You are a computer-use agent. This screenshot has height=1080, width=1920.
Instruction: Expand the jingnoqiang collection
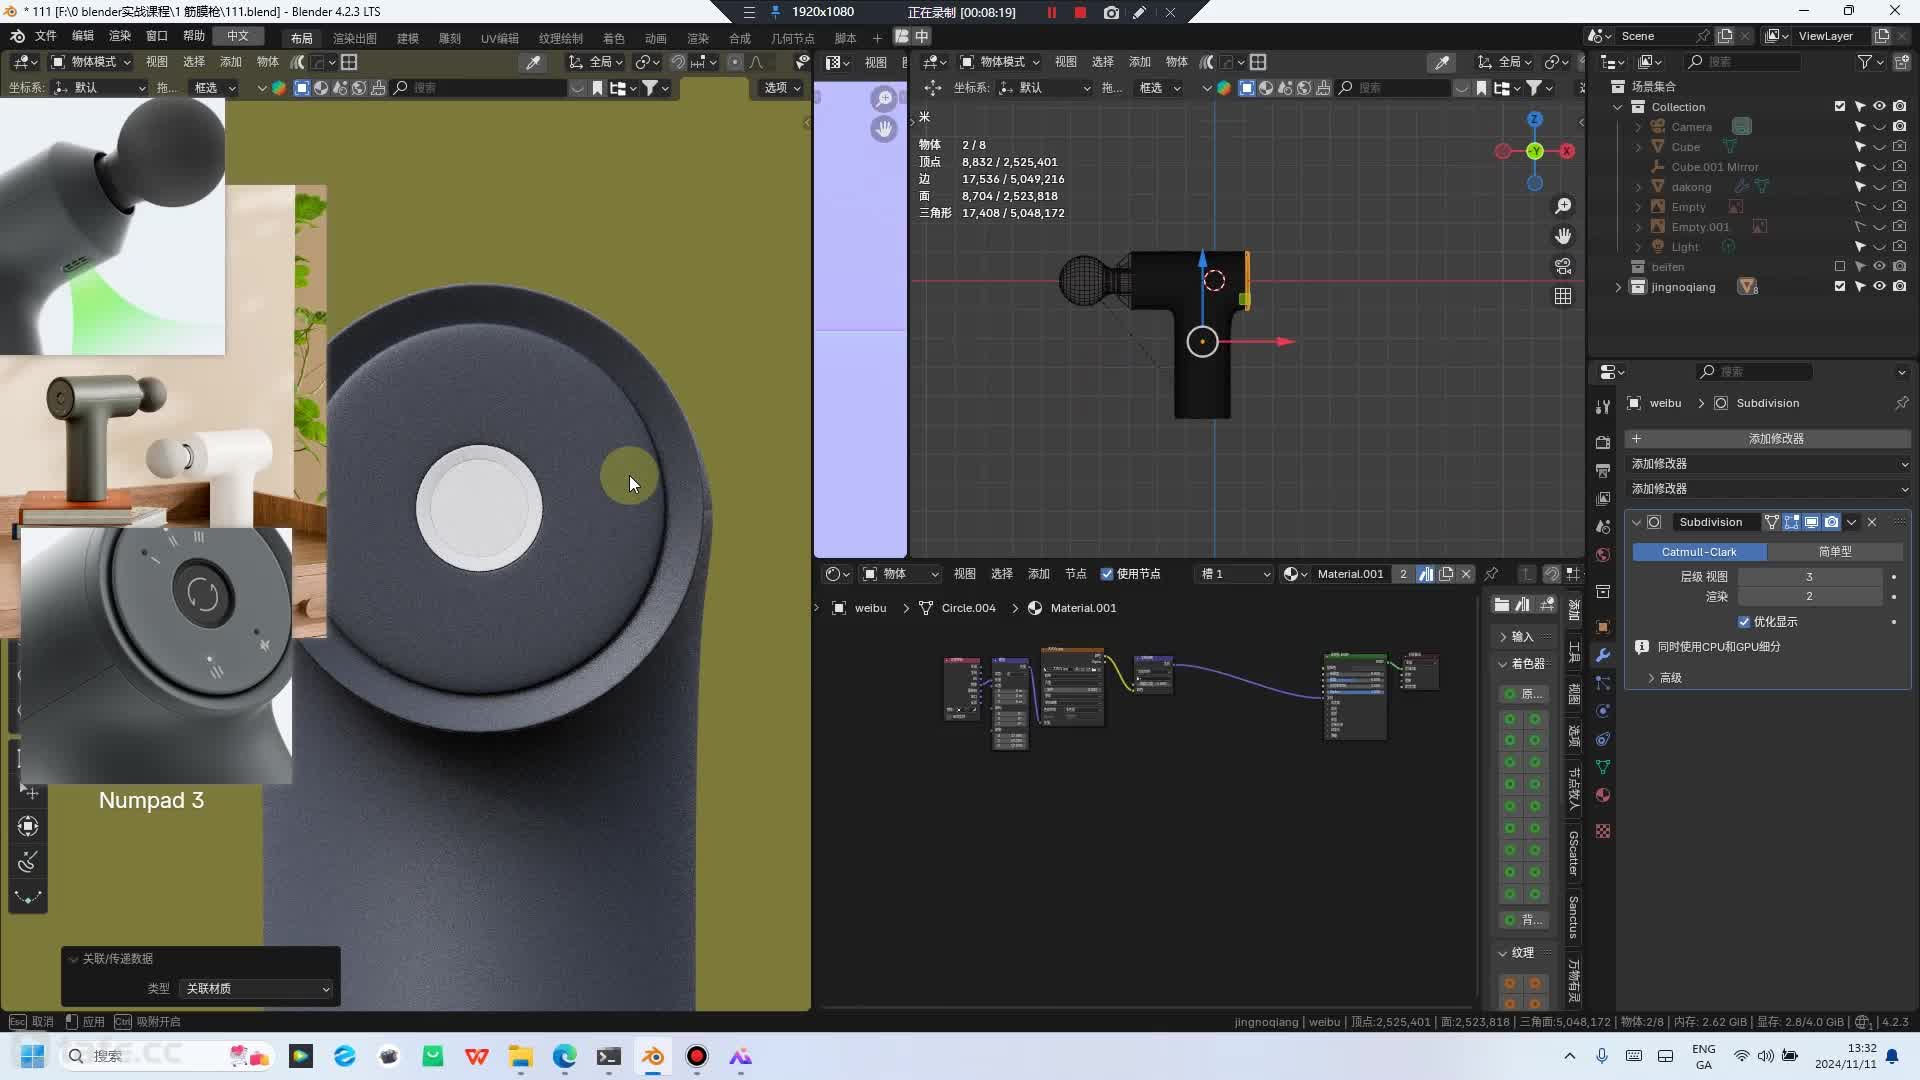(x=1618, y=287)
